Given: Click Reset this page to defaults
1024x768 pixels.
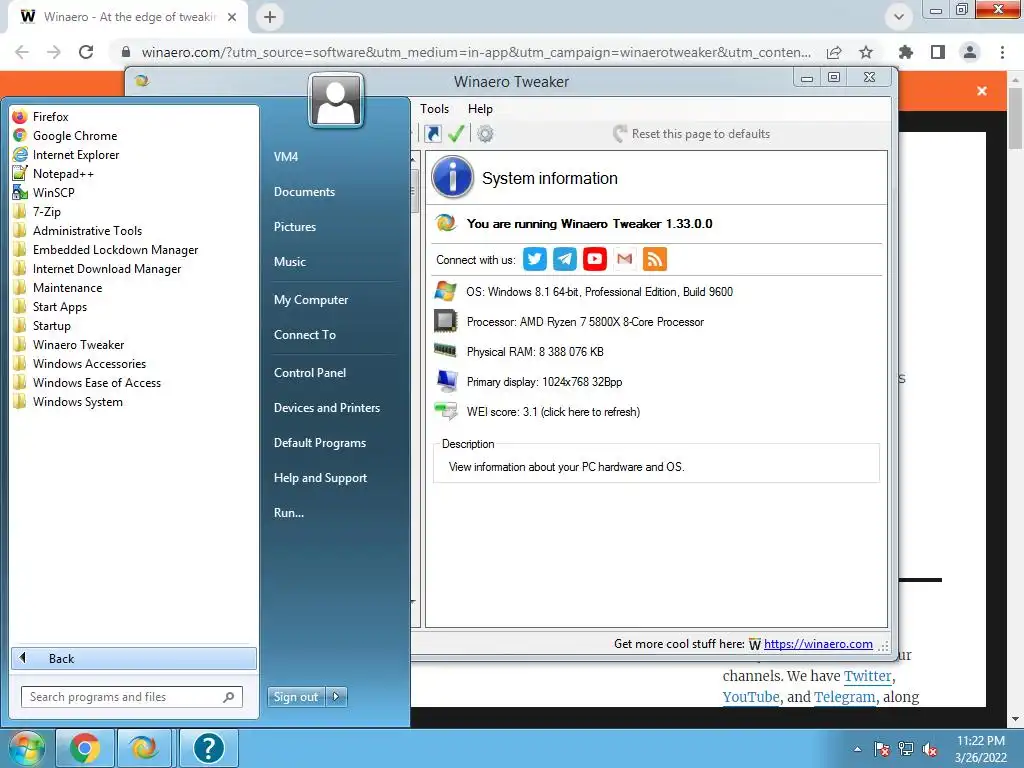Looking at the screenshot, I should 692,134.
